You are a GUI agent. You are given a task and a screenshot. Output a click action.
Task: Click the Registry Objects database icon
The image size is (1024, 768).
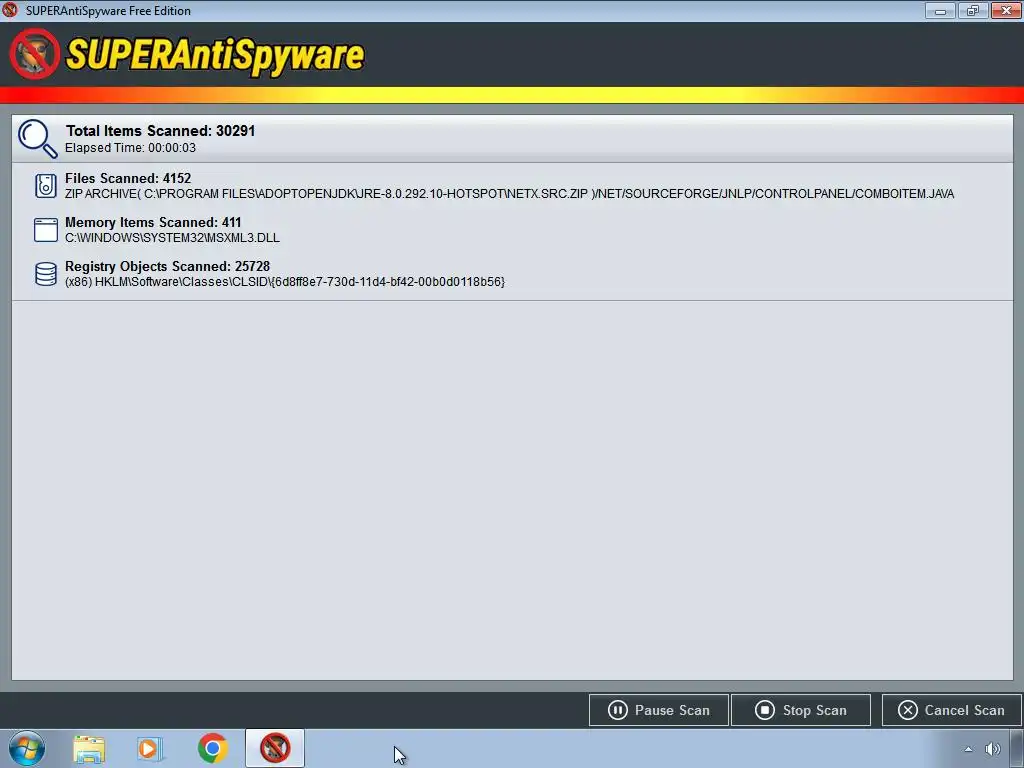pyautogui.click(x=46, y=274)
